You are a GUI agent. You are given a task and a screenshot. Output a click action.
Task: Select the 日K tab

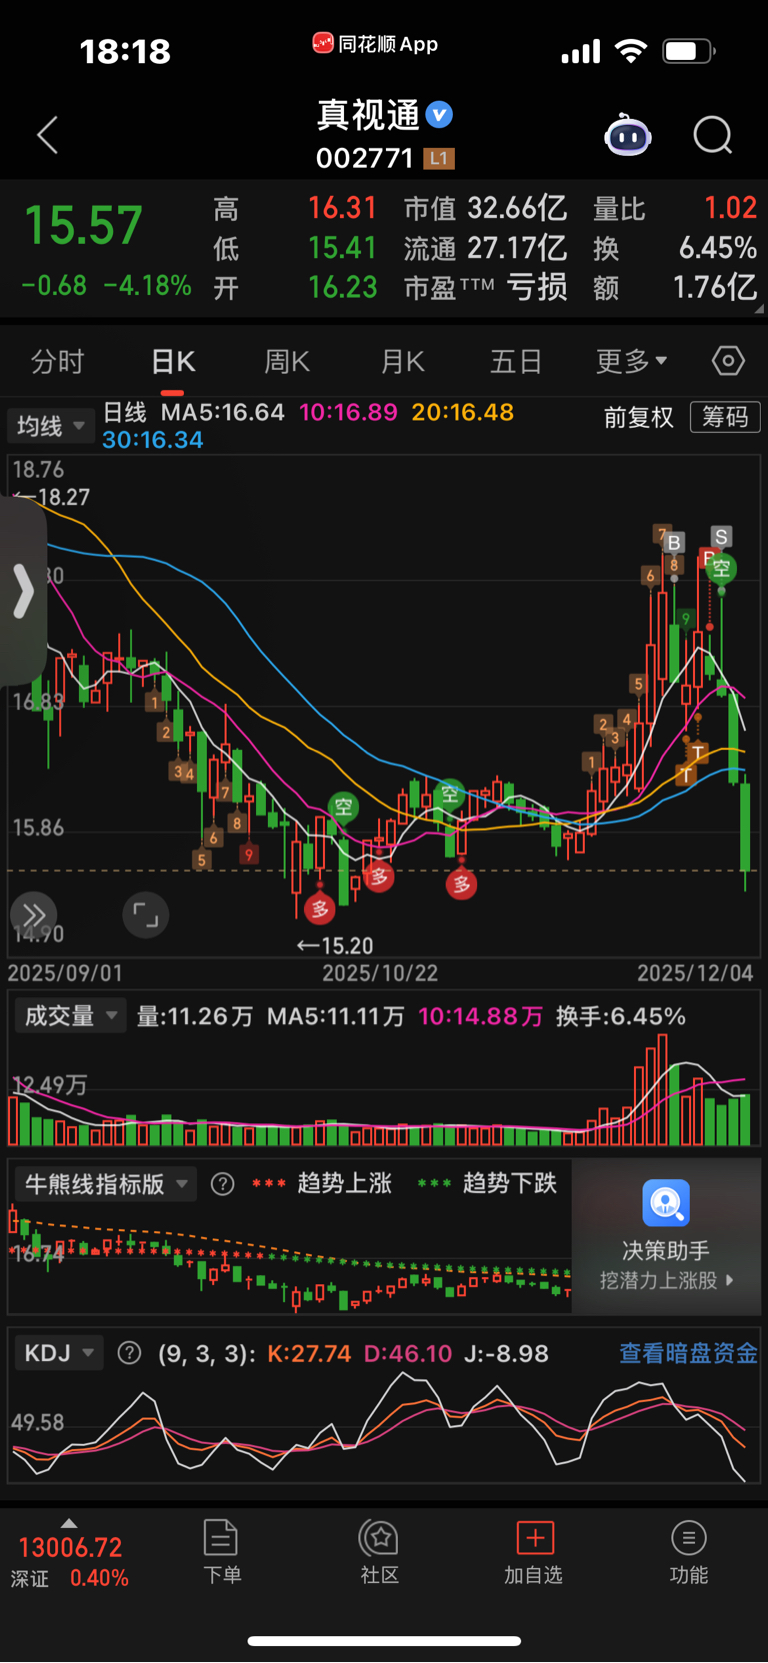[x=173, y=361]
